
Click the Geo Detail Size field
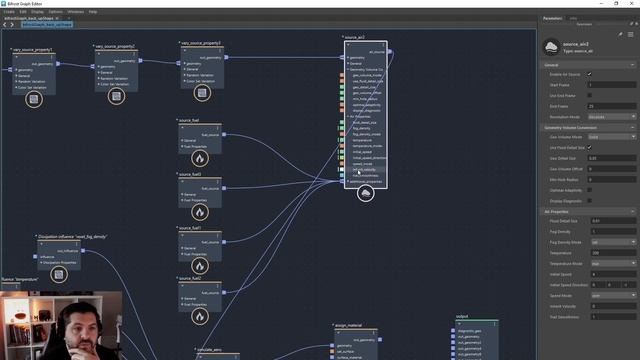click(x=611, y=158)
